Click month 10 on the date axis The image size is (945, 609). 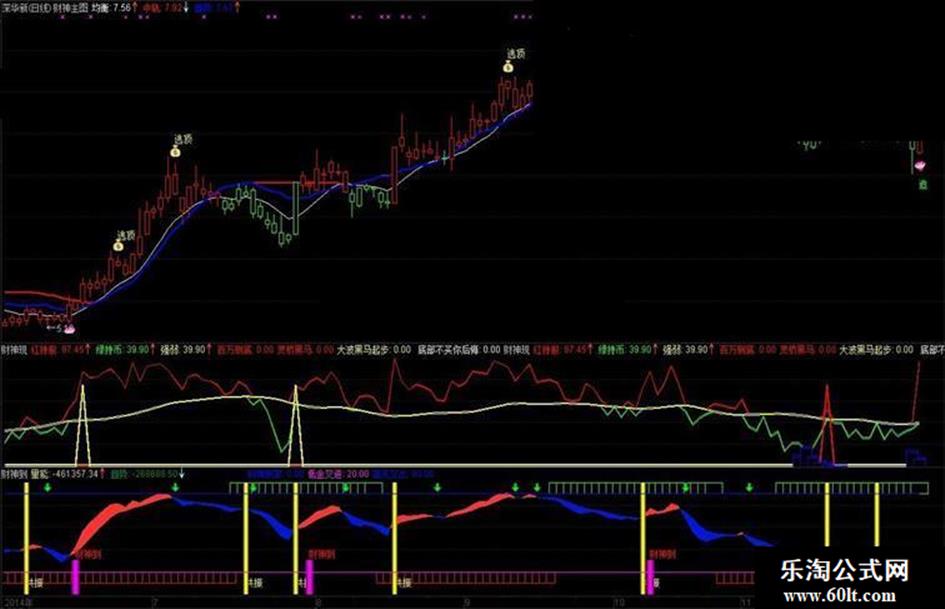coord(618,602)
